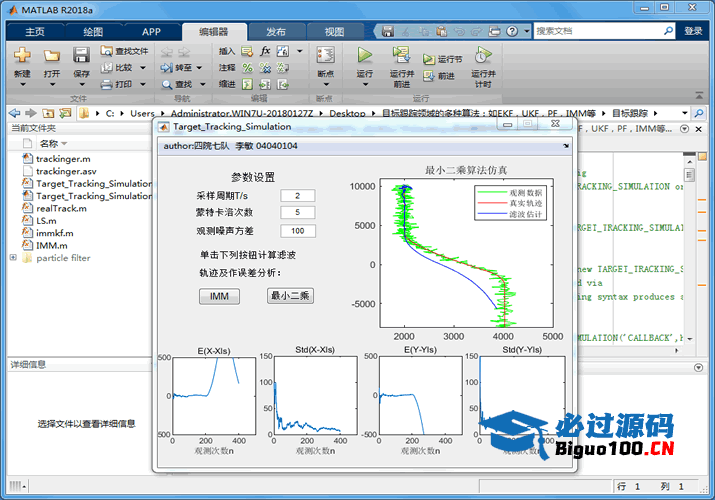Click the 最小二乘 button

click(290, 296)
